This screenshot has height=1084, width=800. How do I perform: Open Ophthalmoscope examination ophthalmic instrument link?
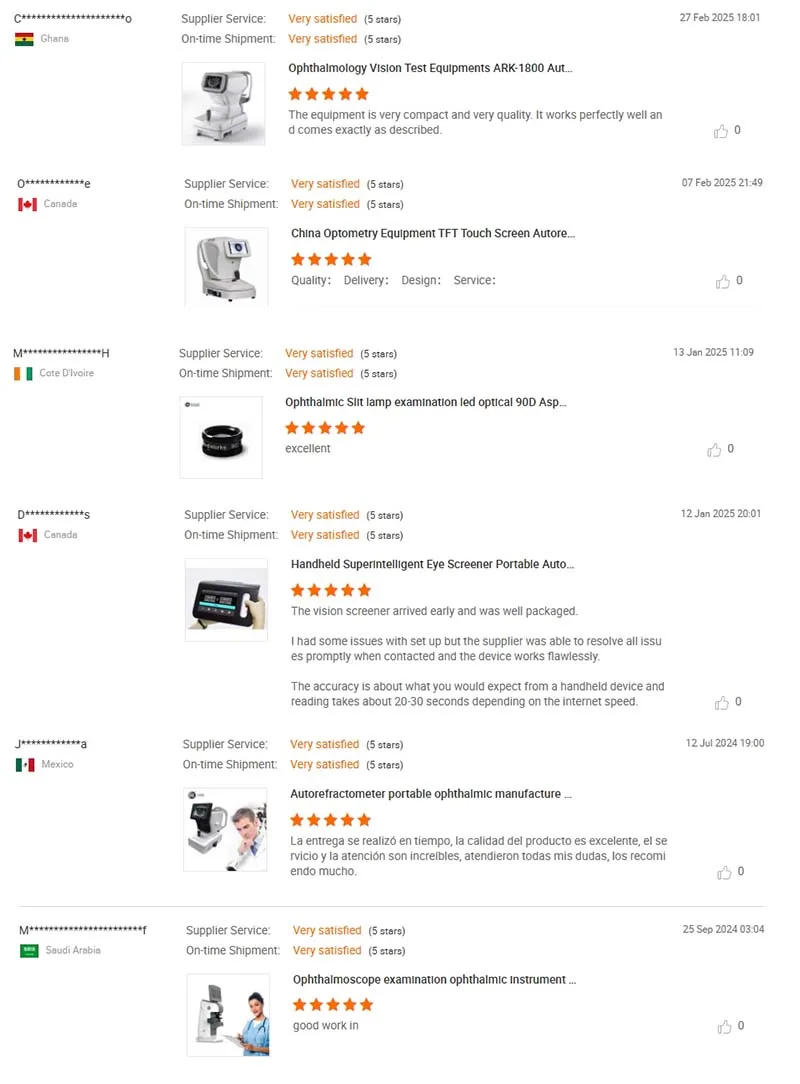tap(434, 980)
